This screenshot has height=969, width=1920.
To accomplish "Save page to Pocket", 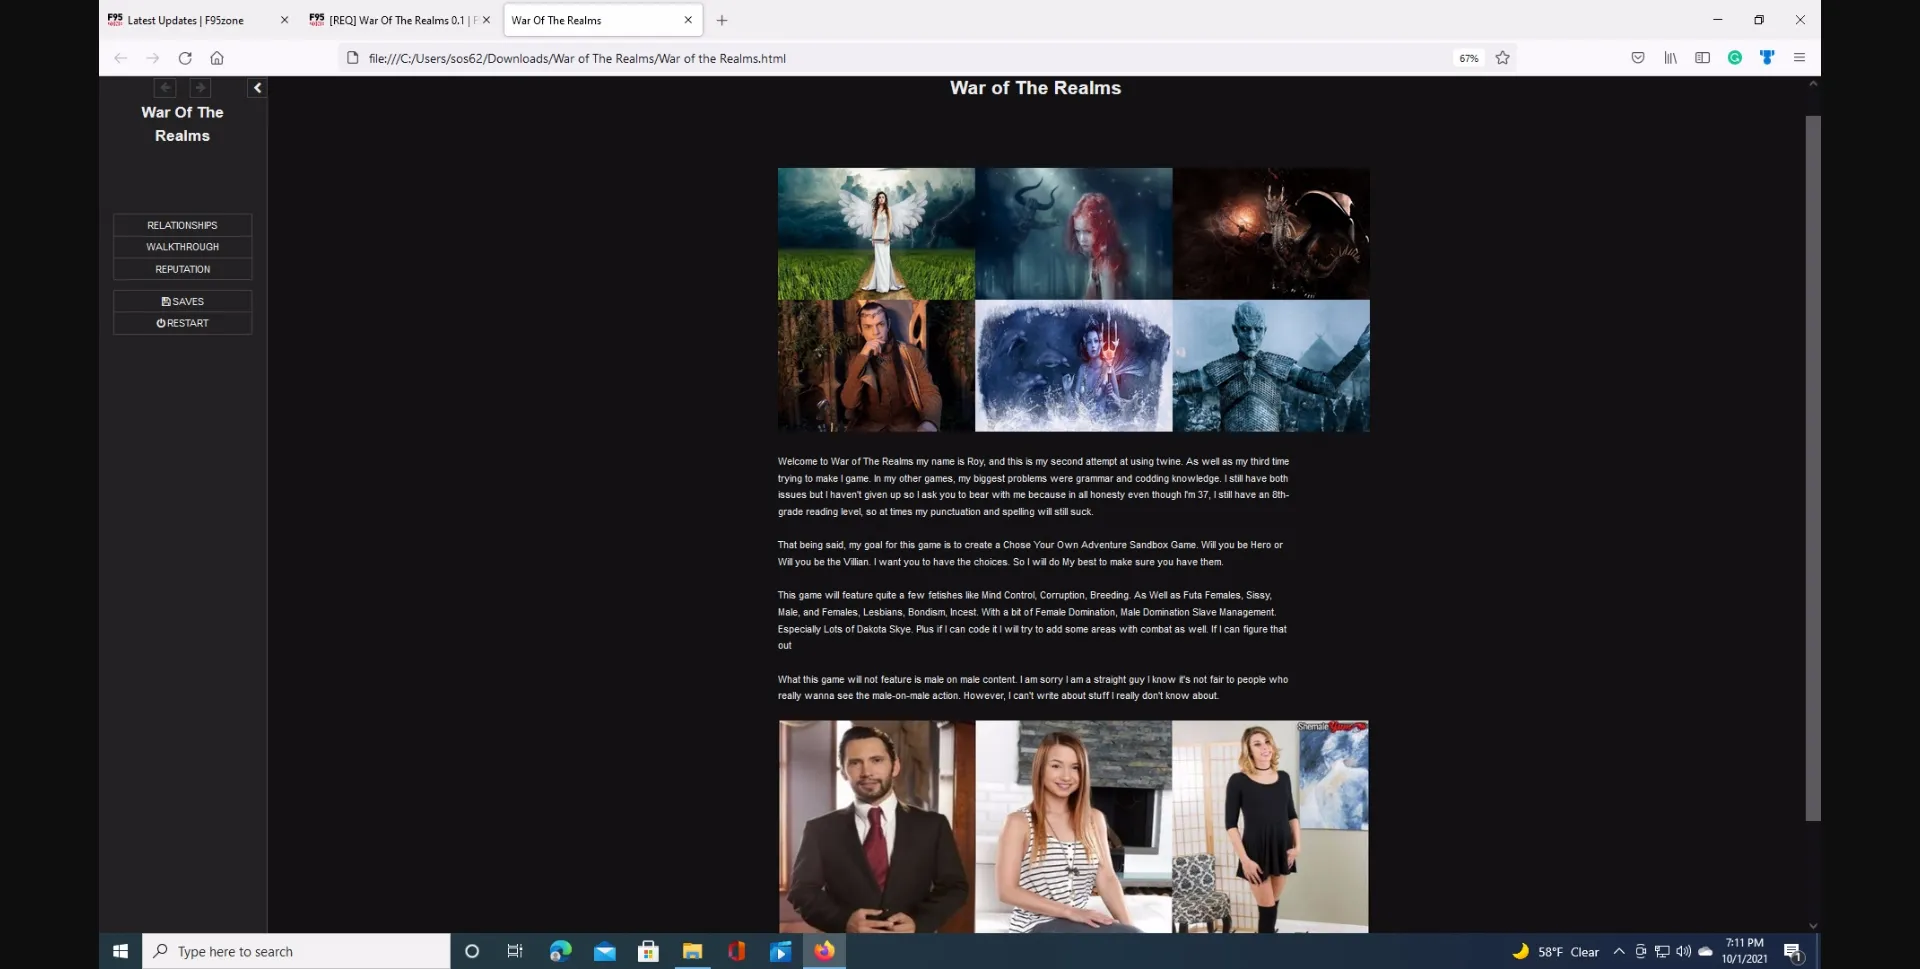I will (x=1639, y=58).
